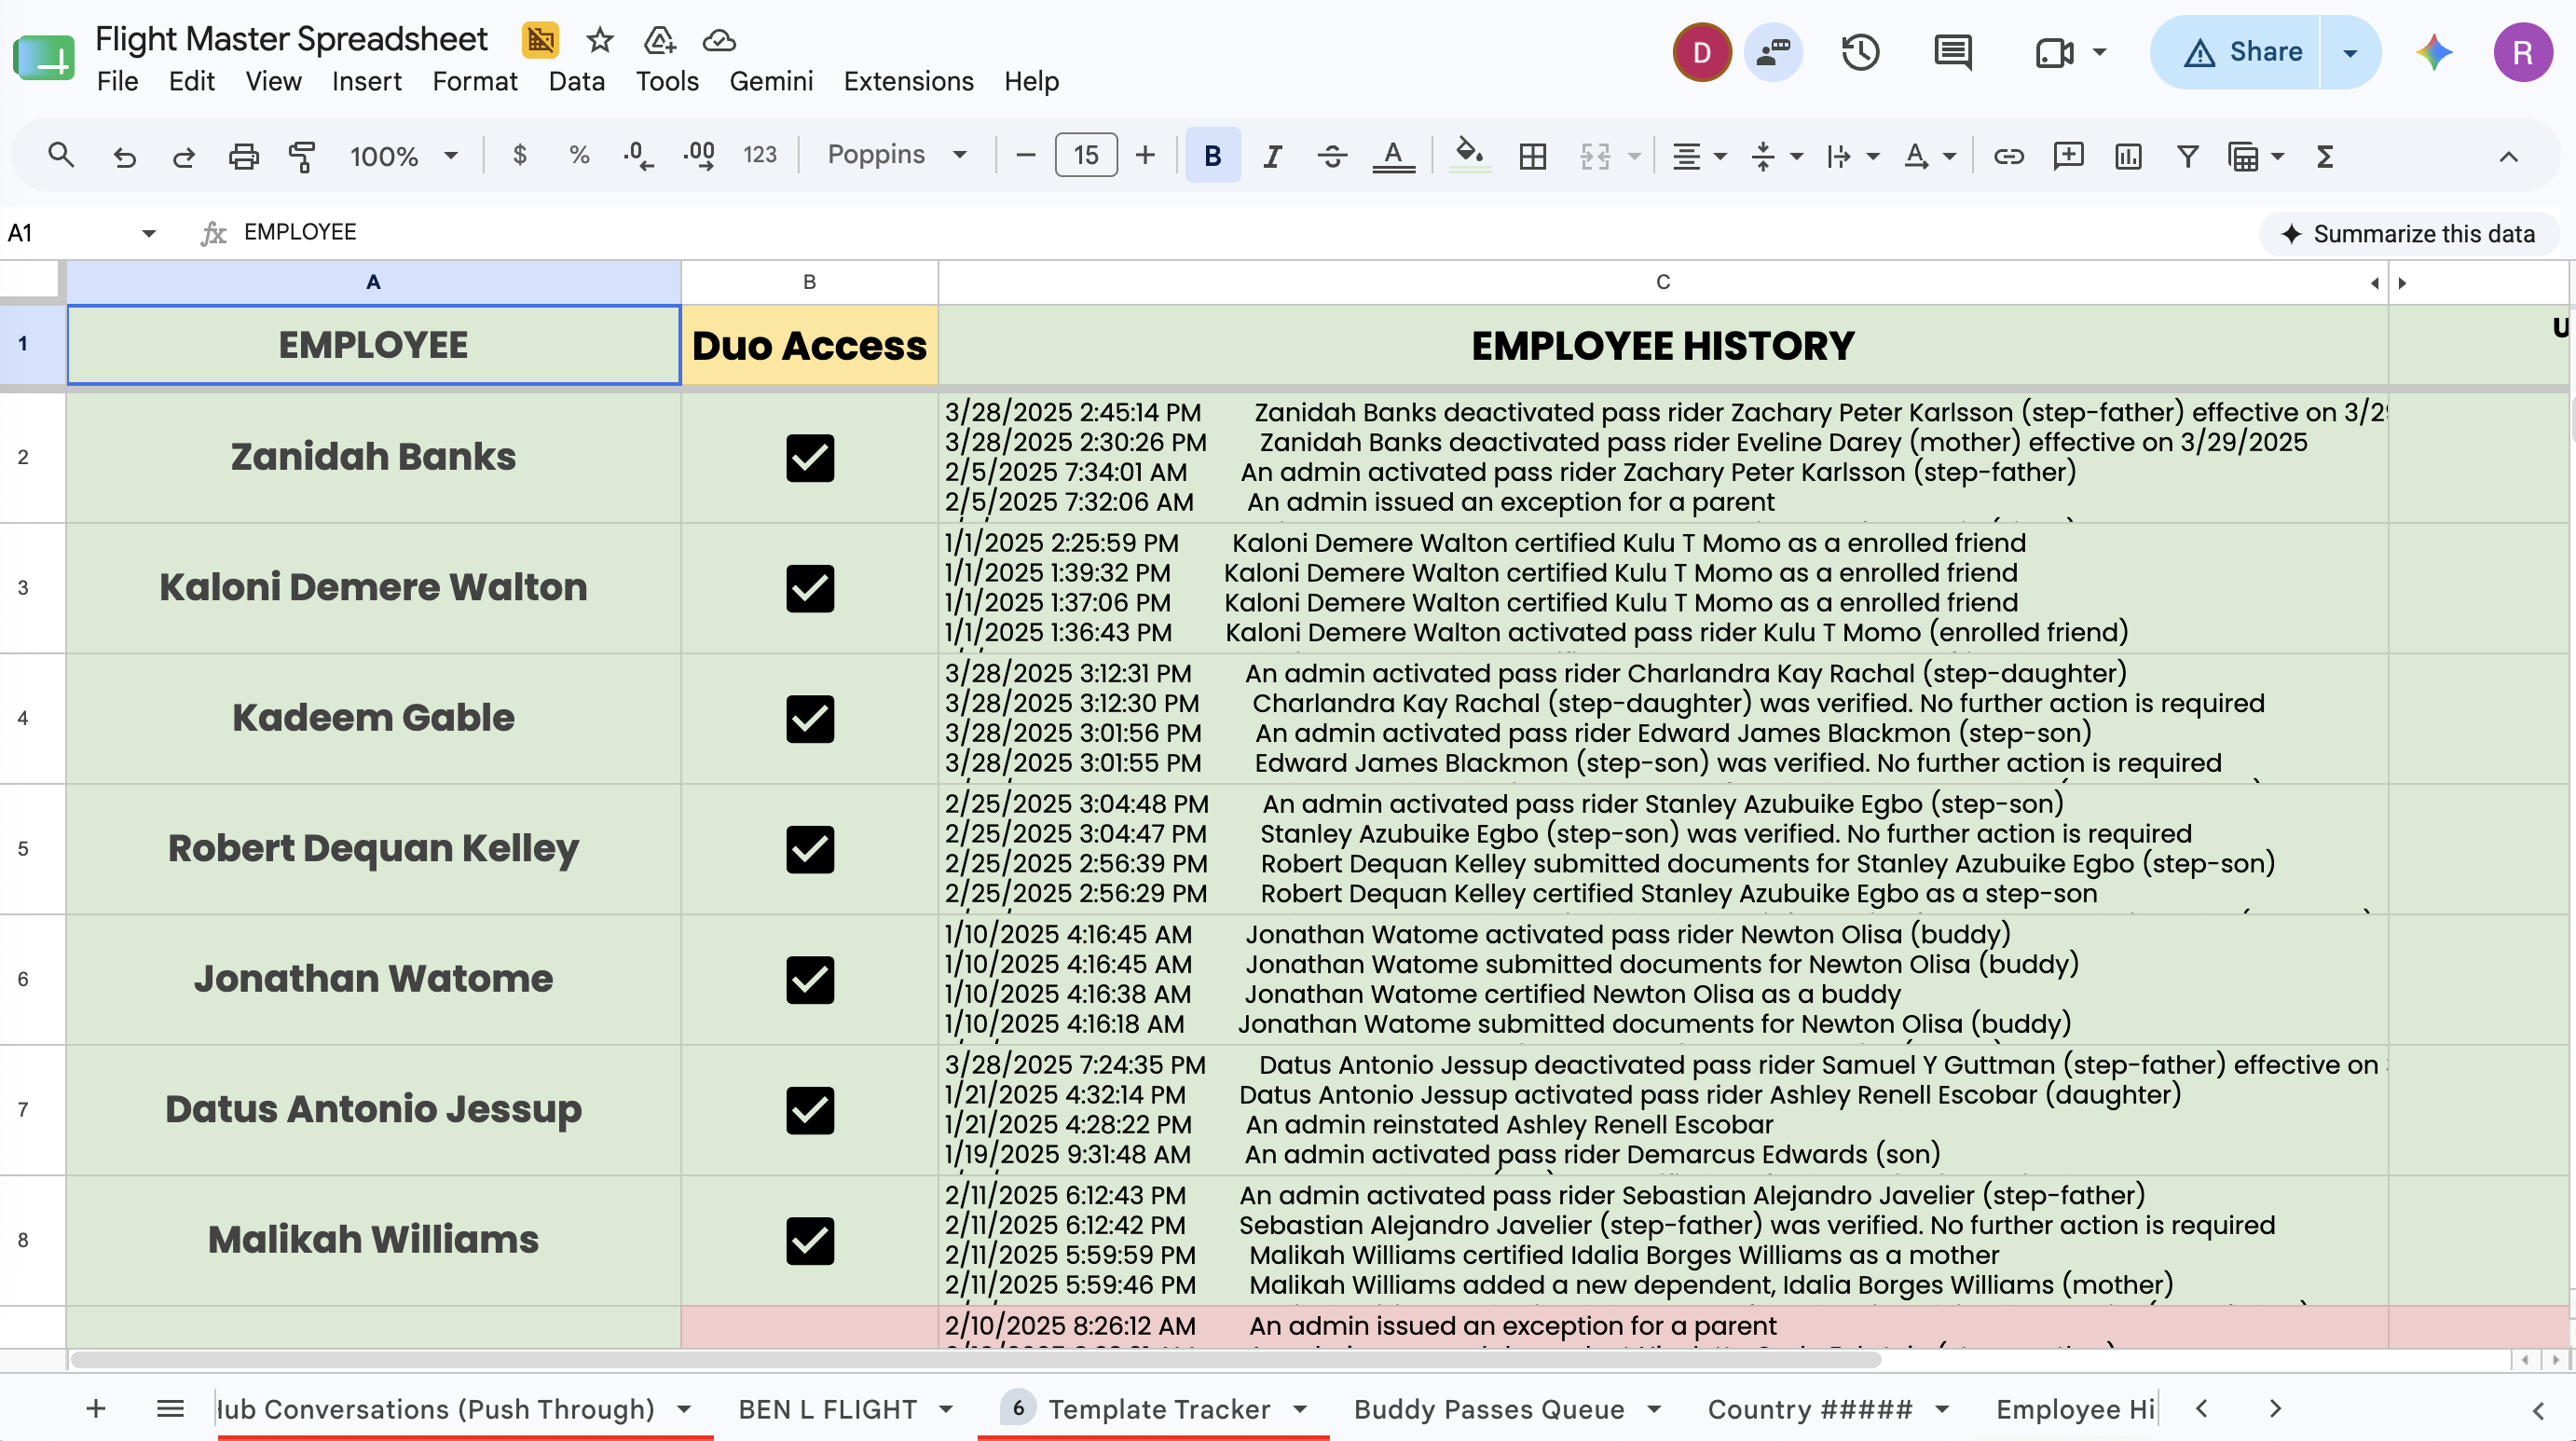
Task: Create a filter
Action: click(x=2187, y=156)
